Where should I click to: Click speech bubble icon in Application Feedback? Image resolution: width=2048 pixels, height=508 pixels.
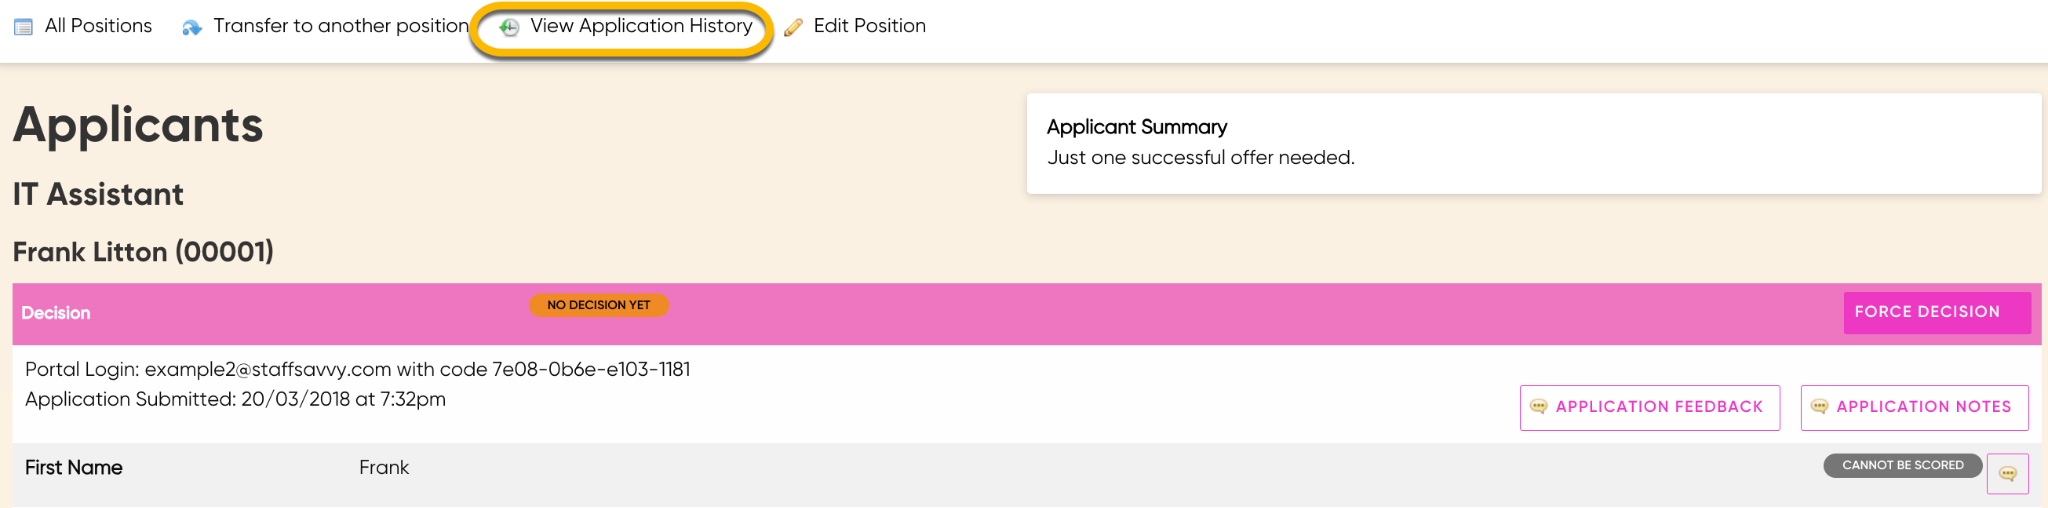pos(1539,407)
